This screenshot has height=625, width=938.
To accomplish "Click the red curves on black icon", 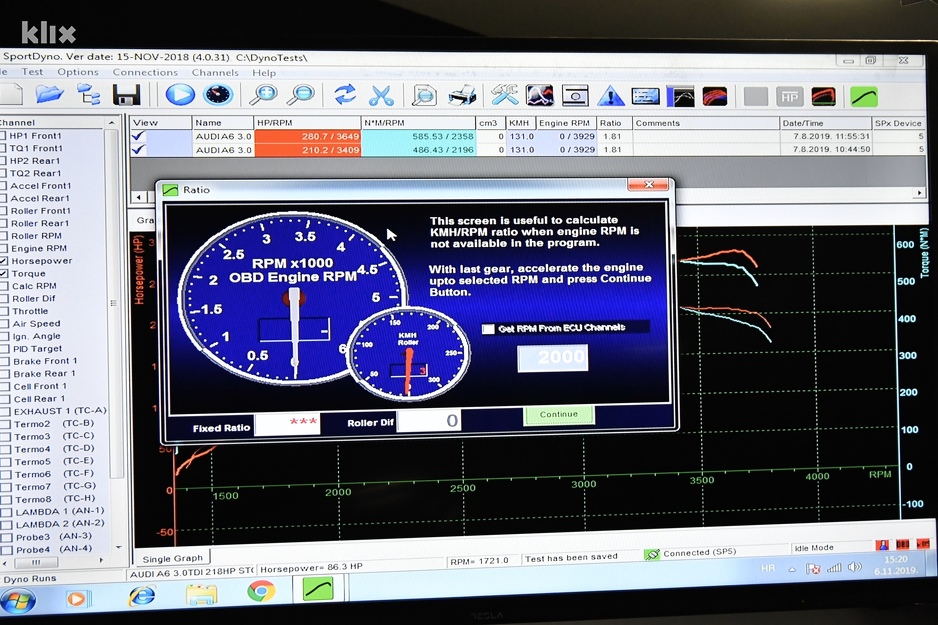I will pyautogui.click(x=714, y=96).
